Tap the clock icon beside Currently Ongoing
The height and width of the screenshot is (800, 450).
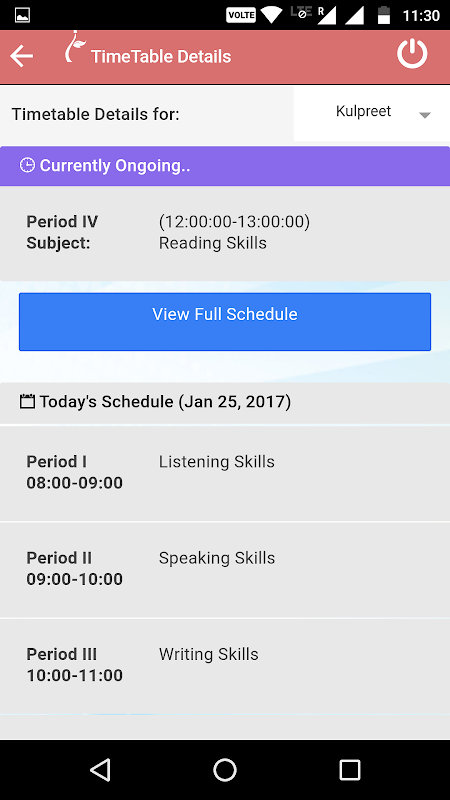pos(27,165)
